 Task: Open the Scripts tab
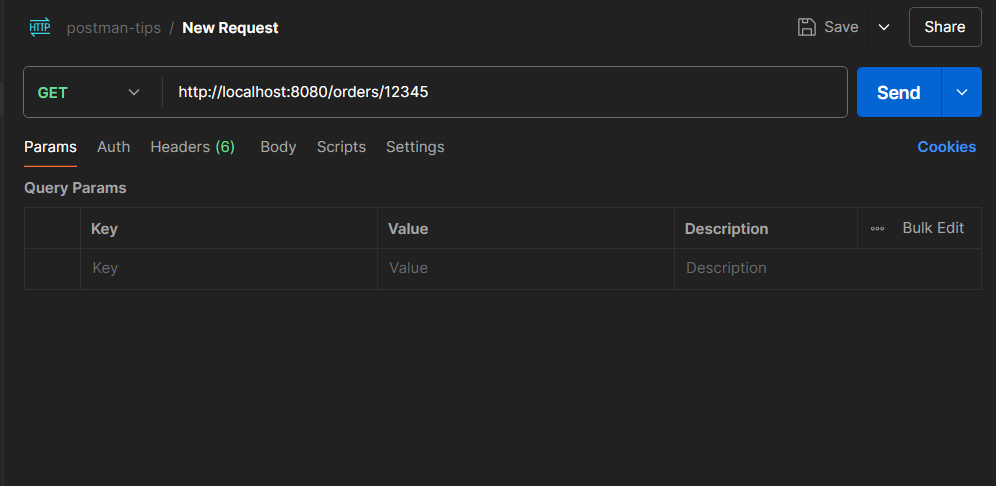pyautogui.click(x=341, y=147)
